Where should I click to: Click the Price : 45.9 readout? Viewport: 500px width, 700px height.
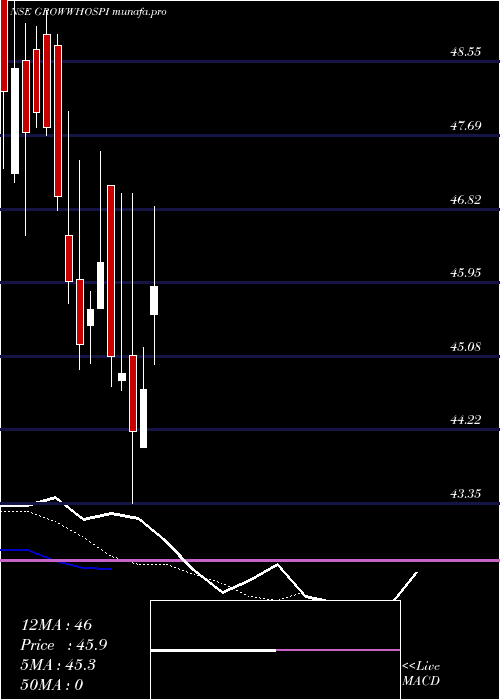(x=63, y=645)
